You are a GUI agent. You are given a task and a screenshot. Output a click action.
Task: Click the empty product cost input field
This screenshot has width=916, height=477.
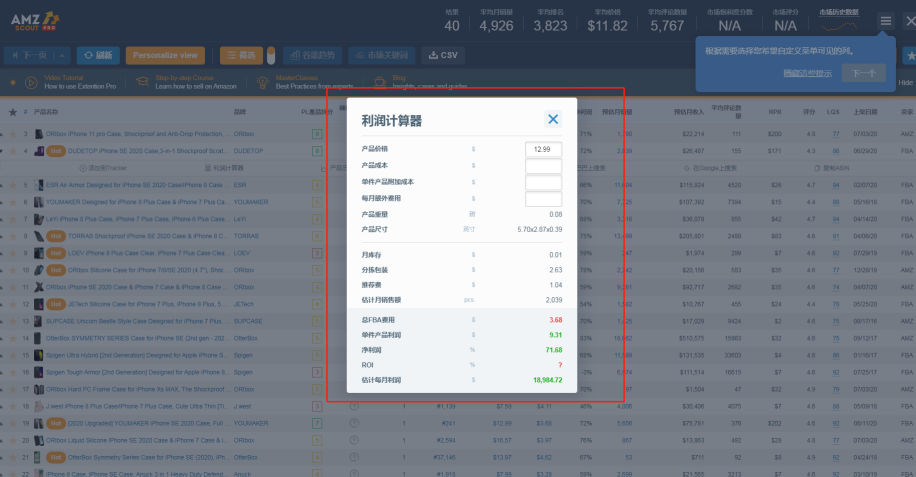[543, 166]
